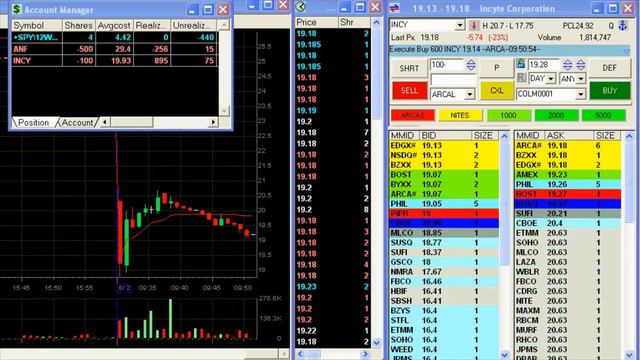Click the price field showing 19.28
640x360 pixels.
click(544, 64)
